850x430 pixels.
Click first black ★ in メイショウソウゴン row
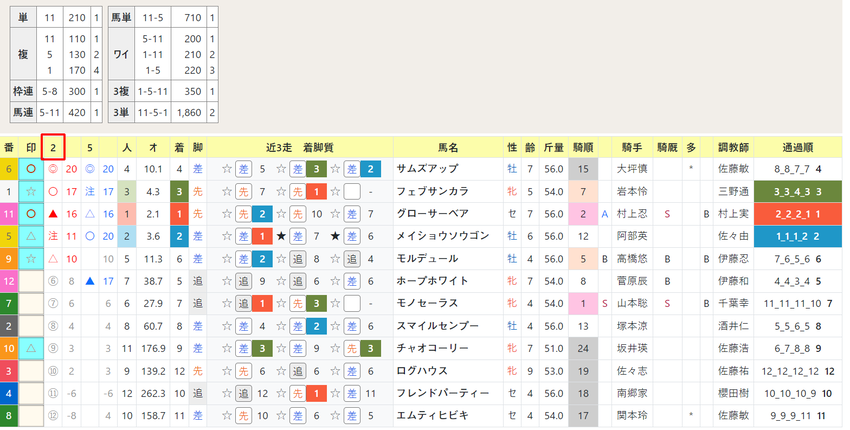tap(281, 236)
